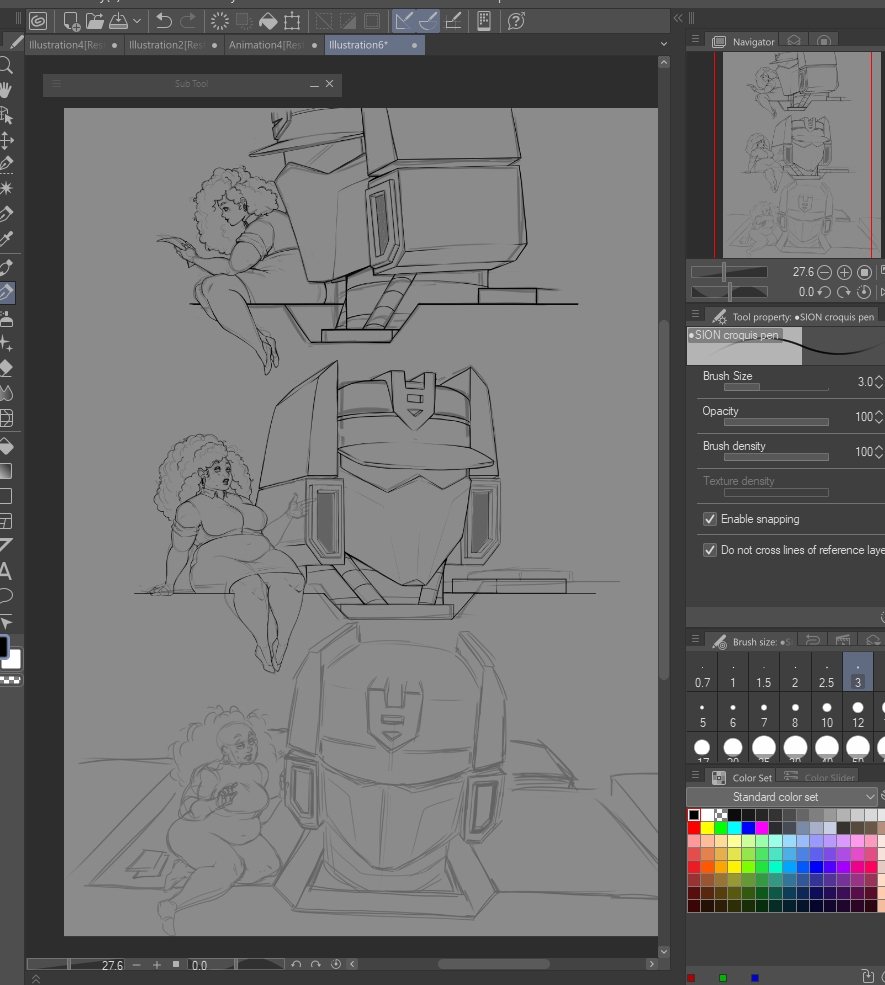Open the Clip Studio launcher icon
Image resolution: width=885 pixels, height=985 pixels.
point(38,20)
